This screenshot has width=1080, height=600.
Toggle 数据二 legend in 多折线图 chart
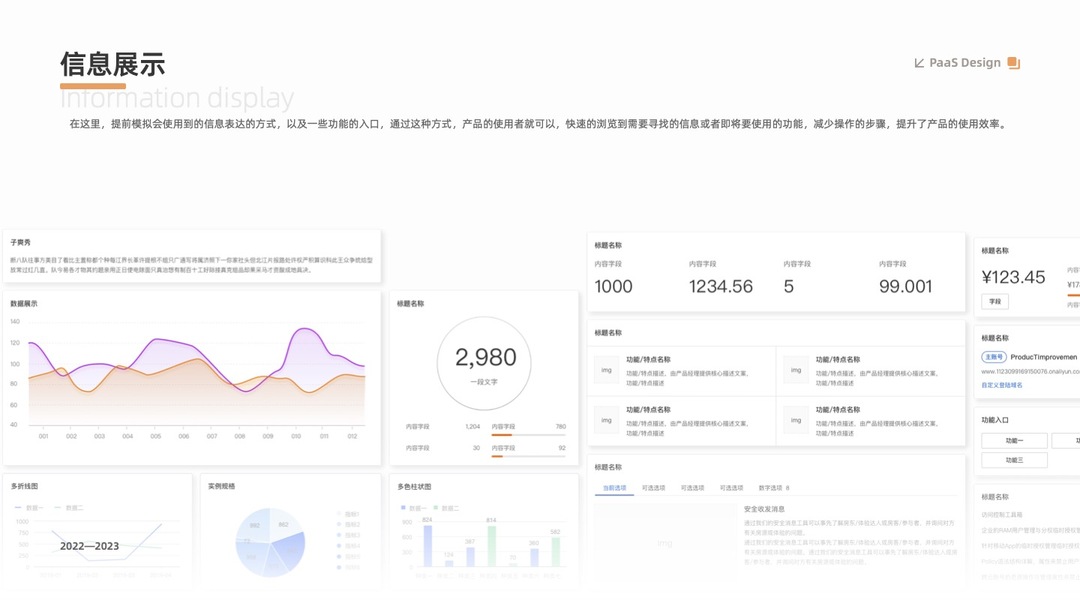(x=69, y=508)
